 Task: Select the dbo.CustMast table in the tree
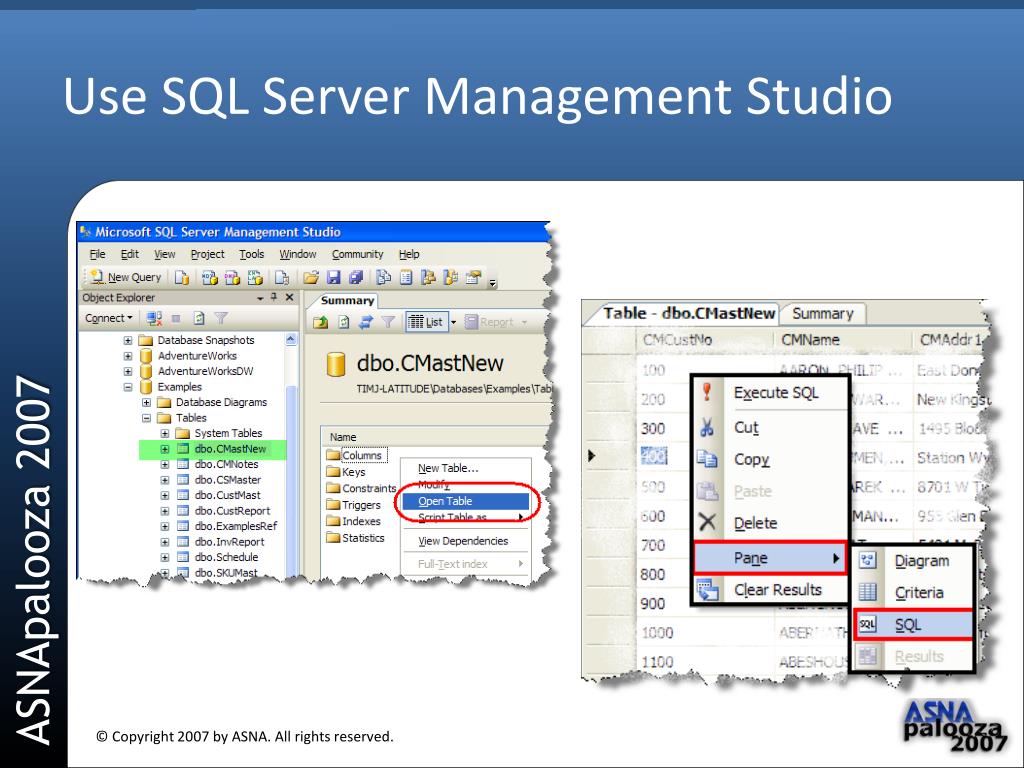coord(227,496)
